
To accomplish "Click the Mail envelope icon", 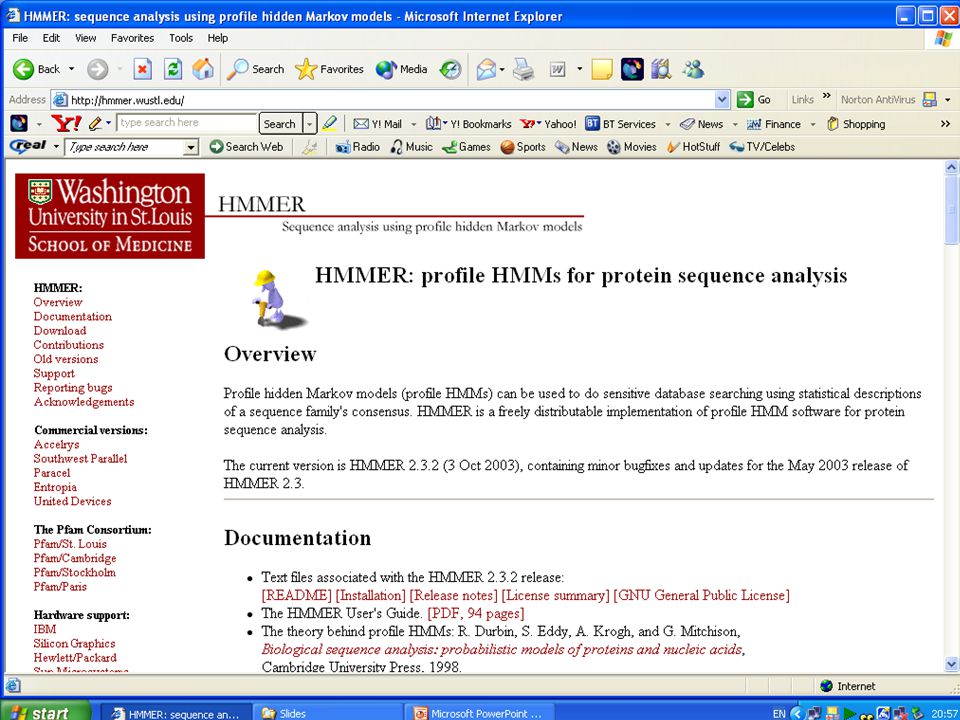I will pyautogui.click(x=486, y=69).
